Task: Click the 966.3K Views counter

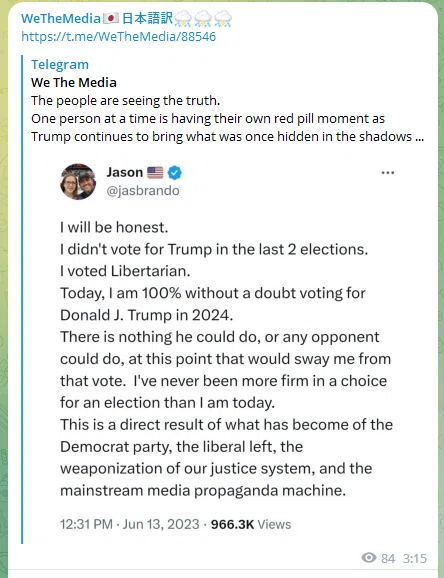Action: [251, 524]
